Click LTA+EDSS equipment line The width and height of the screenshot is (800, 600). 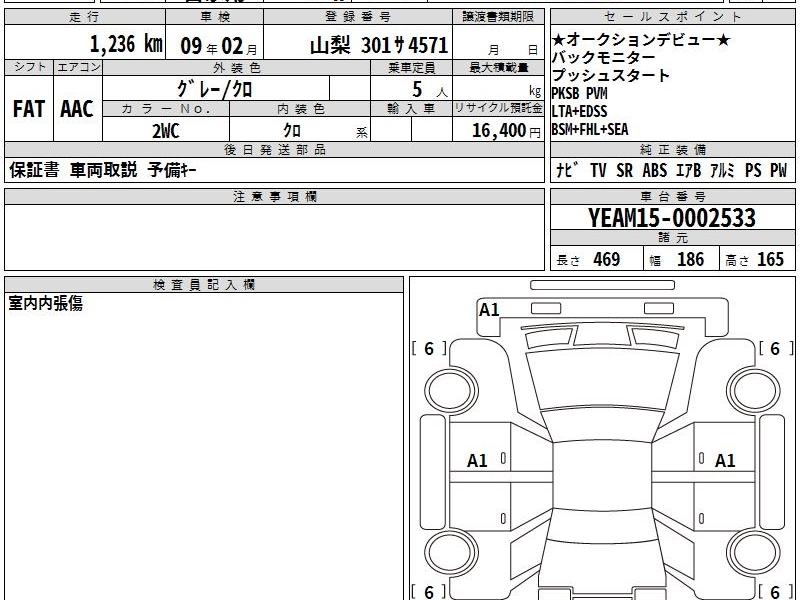point(580,111)
